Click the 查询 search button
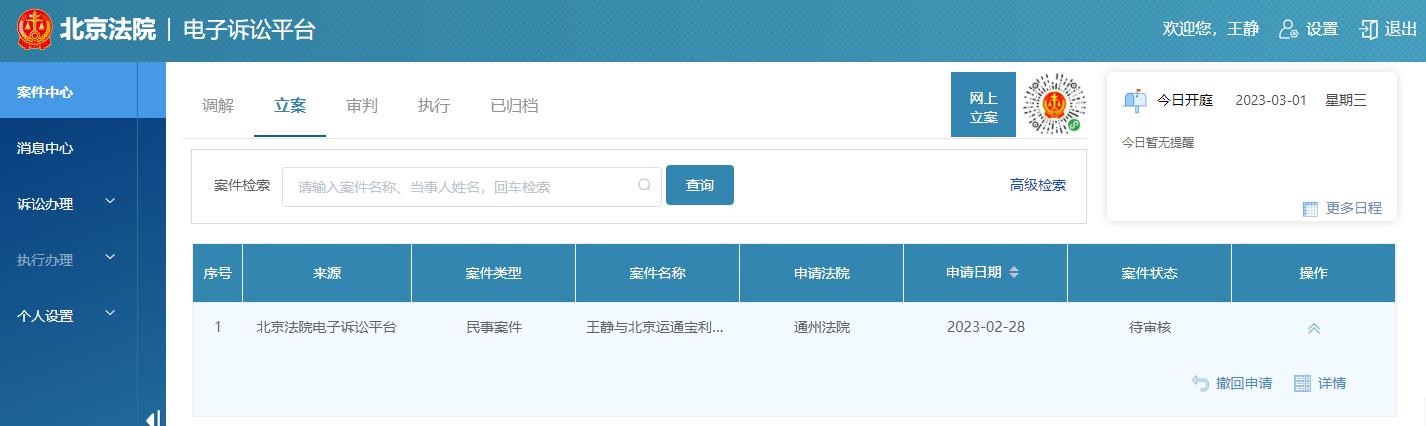Image resolution: width=1426 pixels, height=426 pixels. [x=700, y=185]
